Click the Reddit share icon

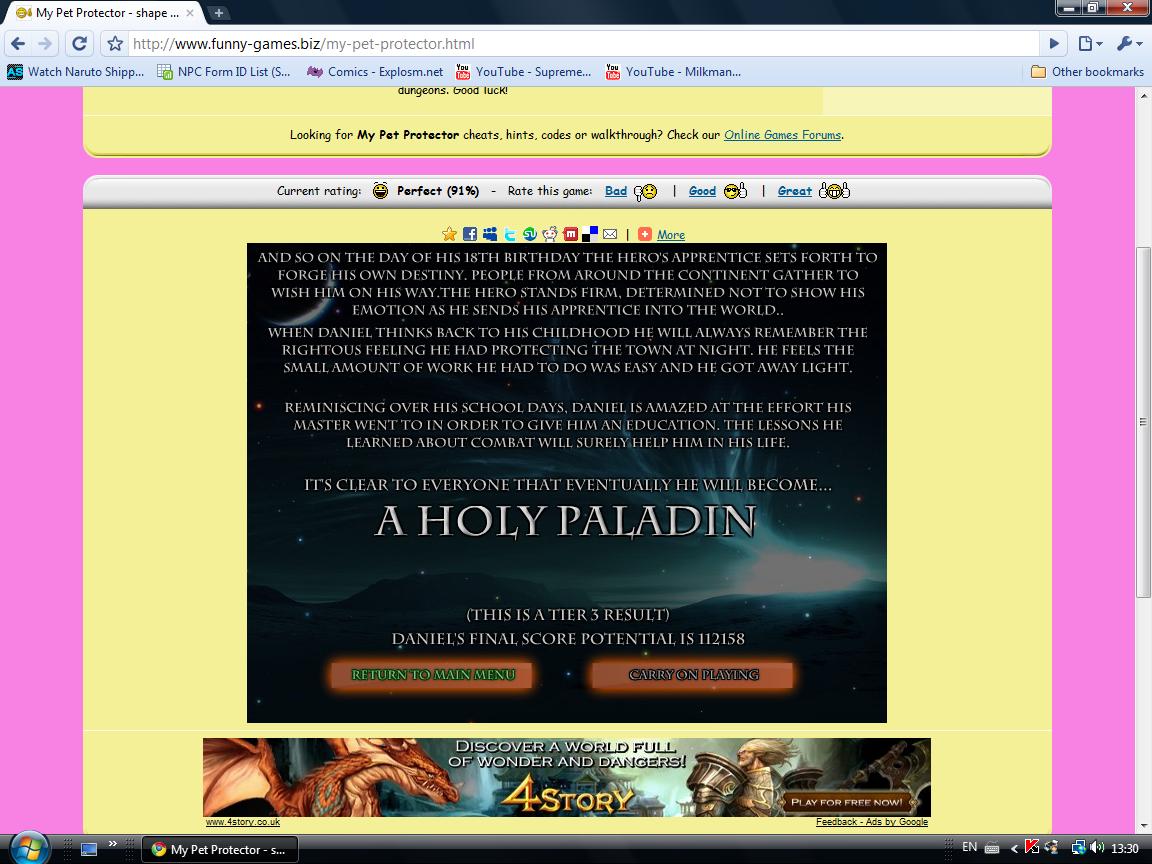pos(550,235)
